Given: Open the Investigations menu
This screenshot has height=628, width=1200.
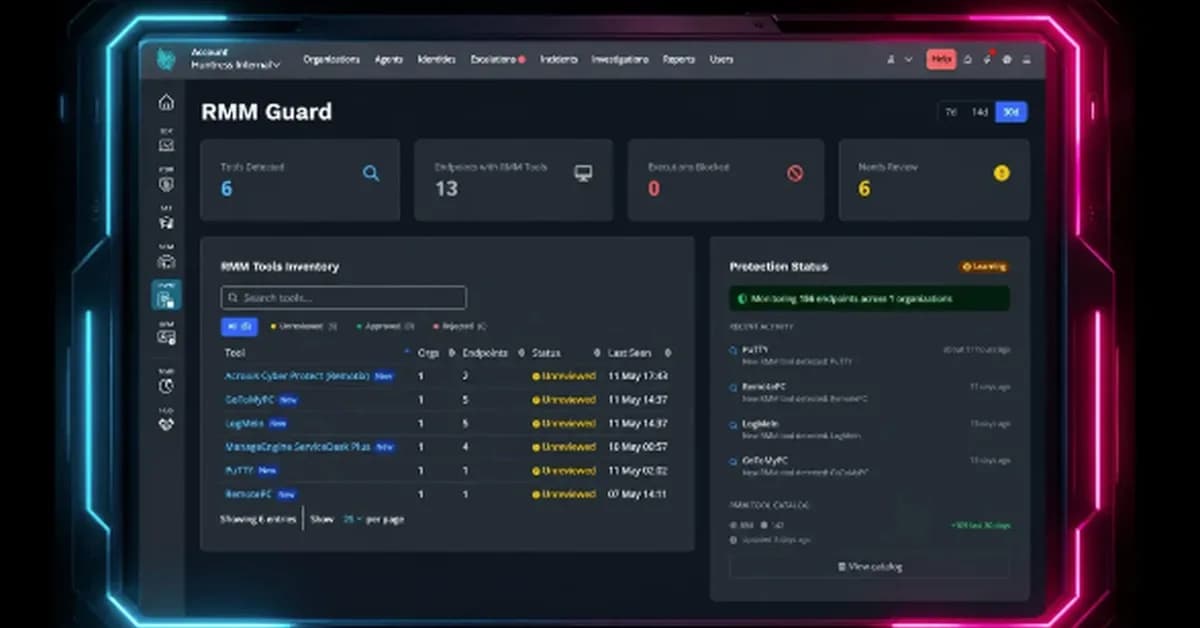Looking at the screenshot, I should [x=620, y=60].
